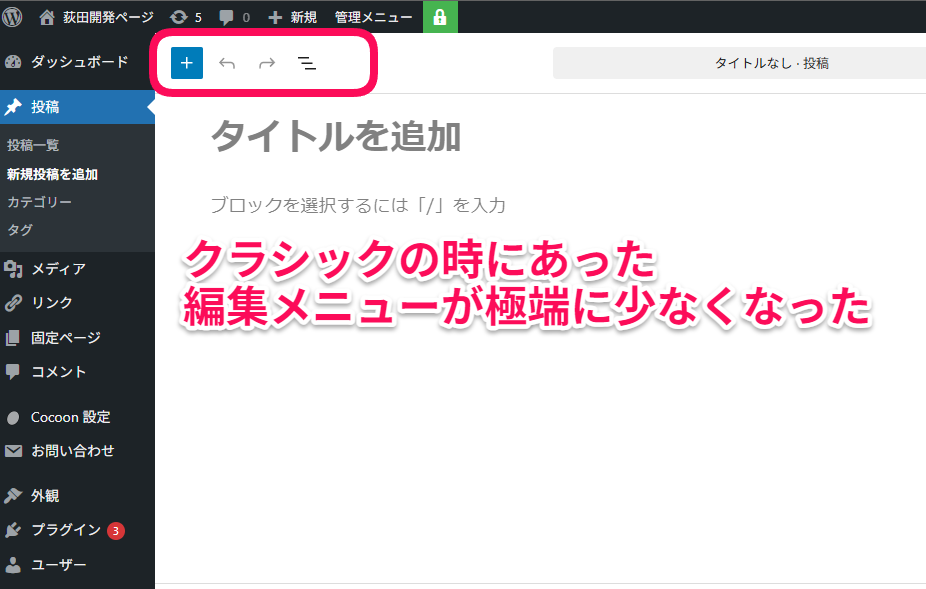Open プラグイン menu with badge 3
Screen dimensions: 926x589
click(65, 530)
